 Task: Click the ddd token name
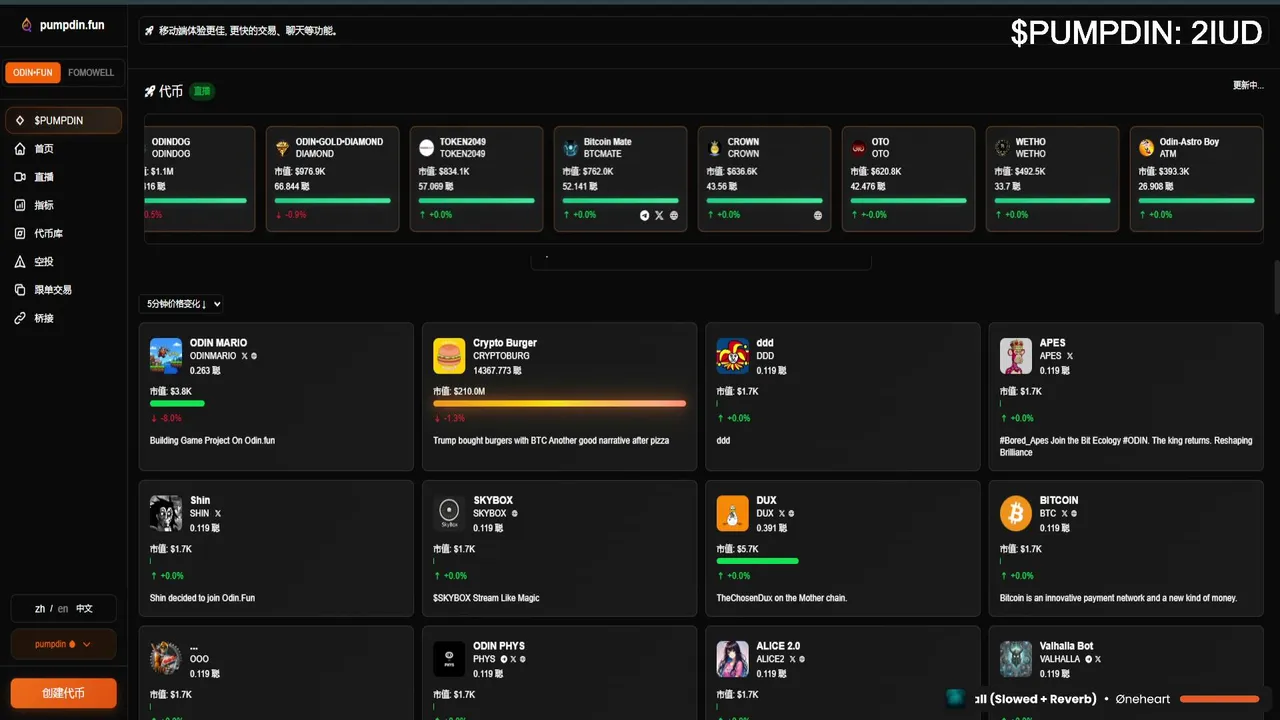point(765,343)
